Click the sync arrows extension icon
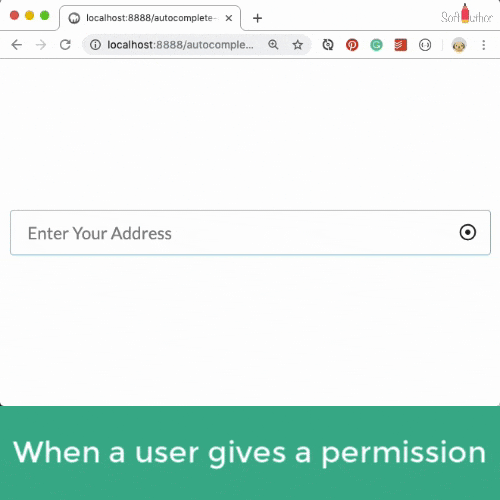This screenshot has height=500, width=500. tap(328, 45)
